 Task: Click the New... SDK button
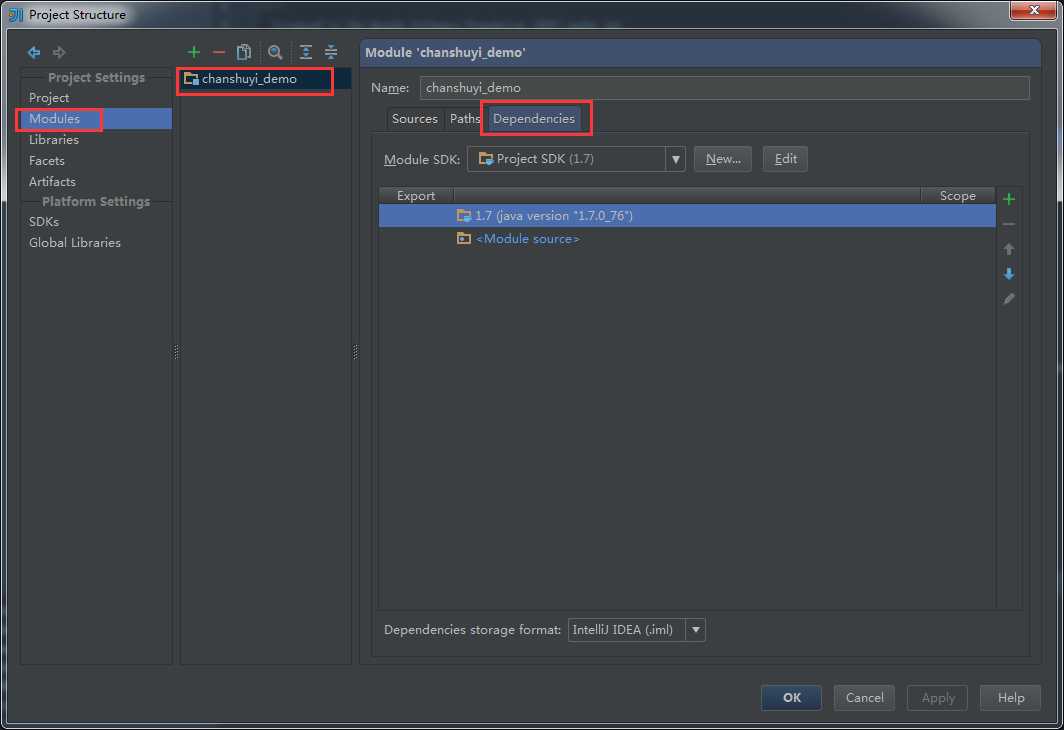tap(723, 159)
